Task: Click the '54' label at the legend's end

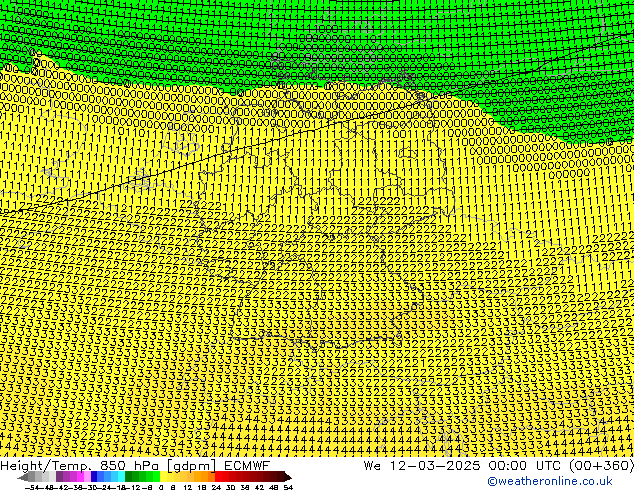Action: click(x=288, y=488)
